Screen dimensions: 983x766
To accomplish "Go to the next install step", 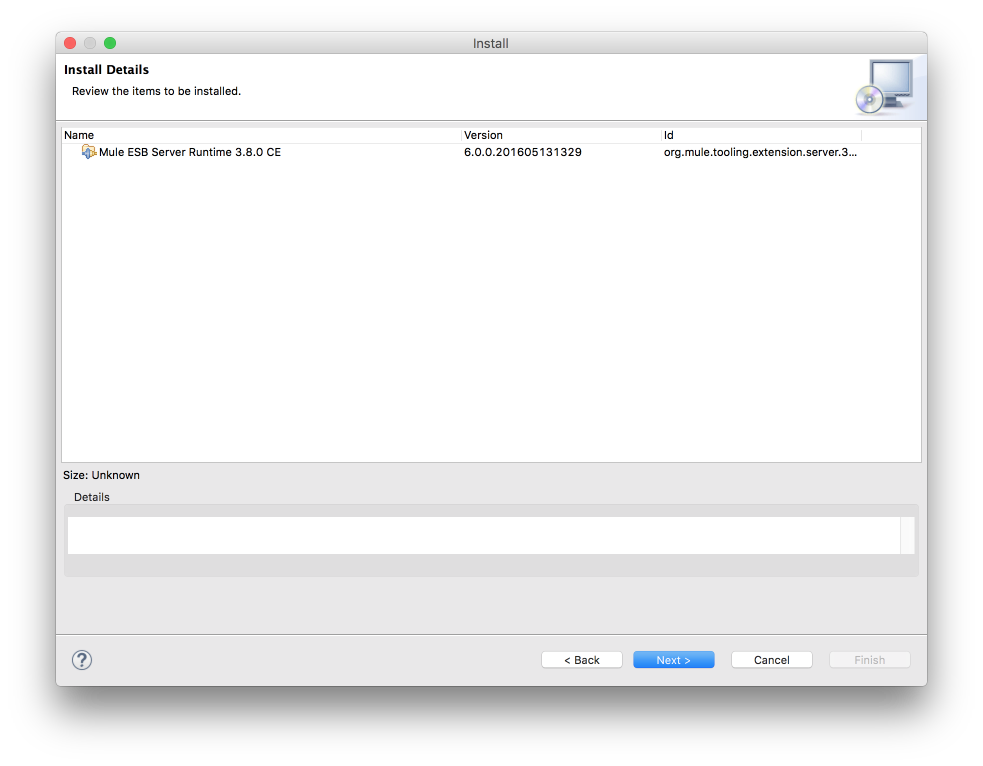I will click(673, 659).
